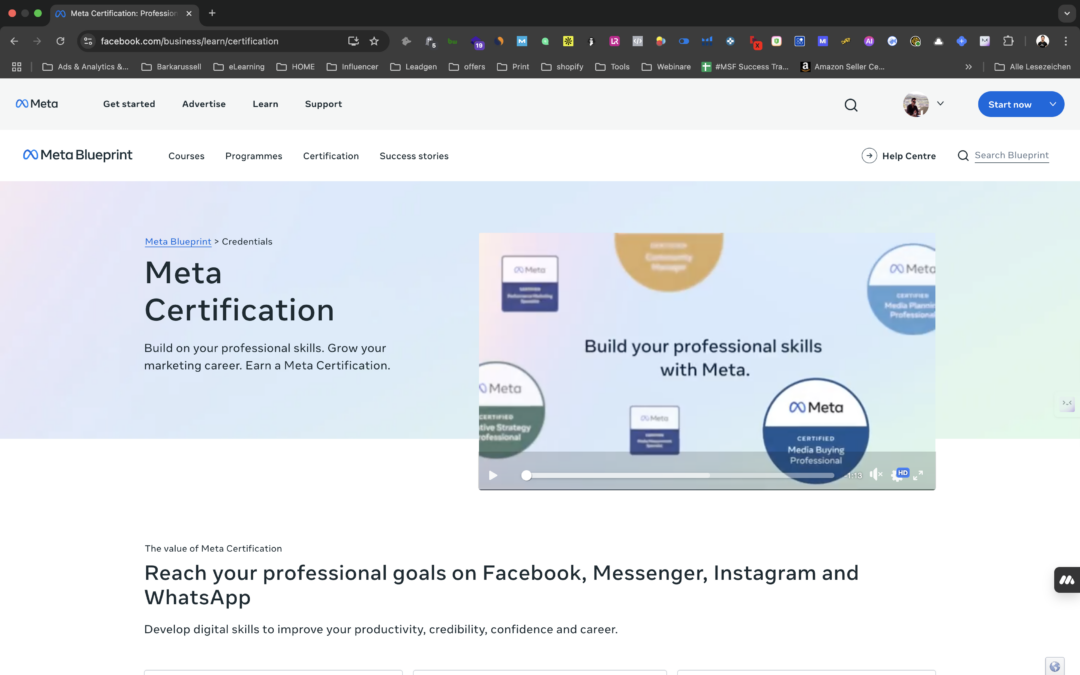Expand the Start now dropdown arrow

tap(1052, 104)
